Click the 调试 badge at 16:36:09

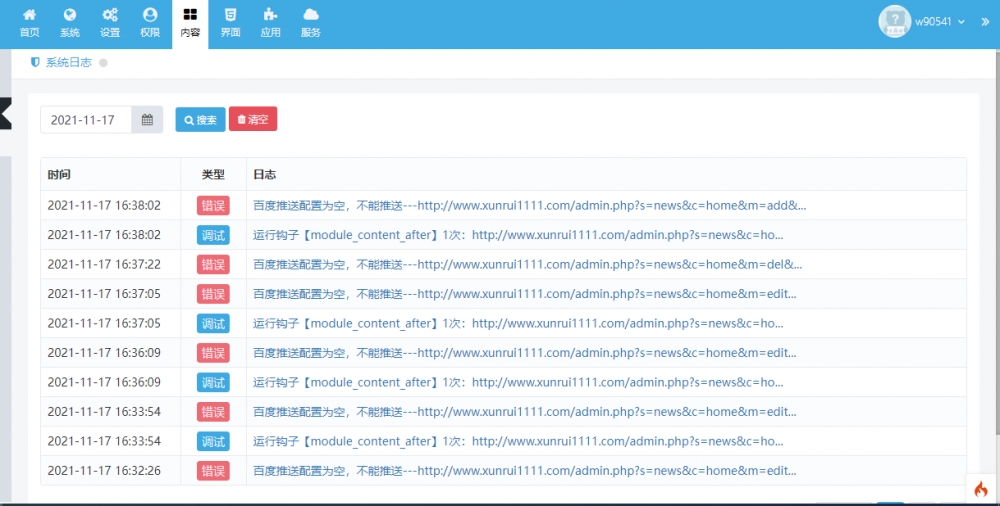pyautogui.click(x=213, y=382)
